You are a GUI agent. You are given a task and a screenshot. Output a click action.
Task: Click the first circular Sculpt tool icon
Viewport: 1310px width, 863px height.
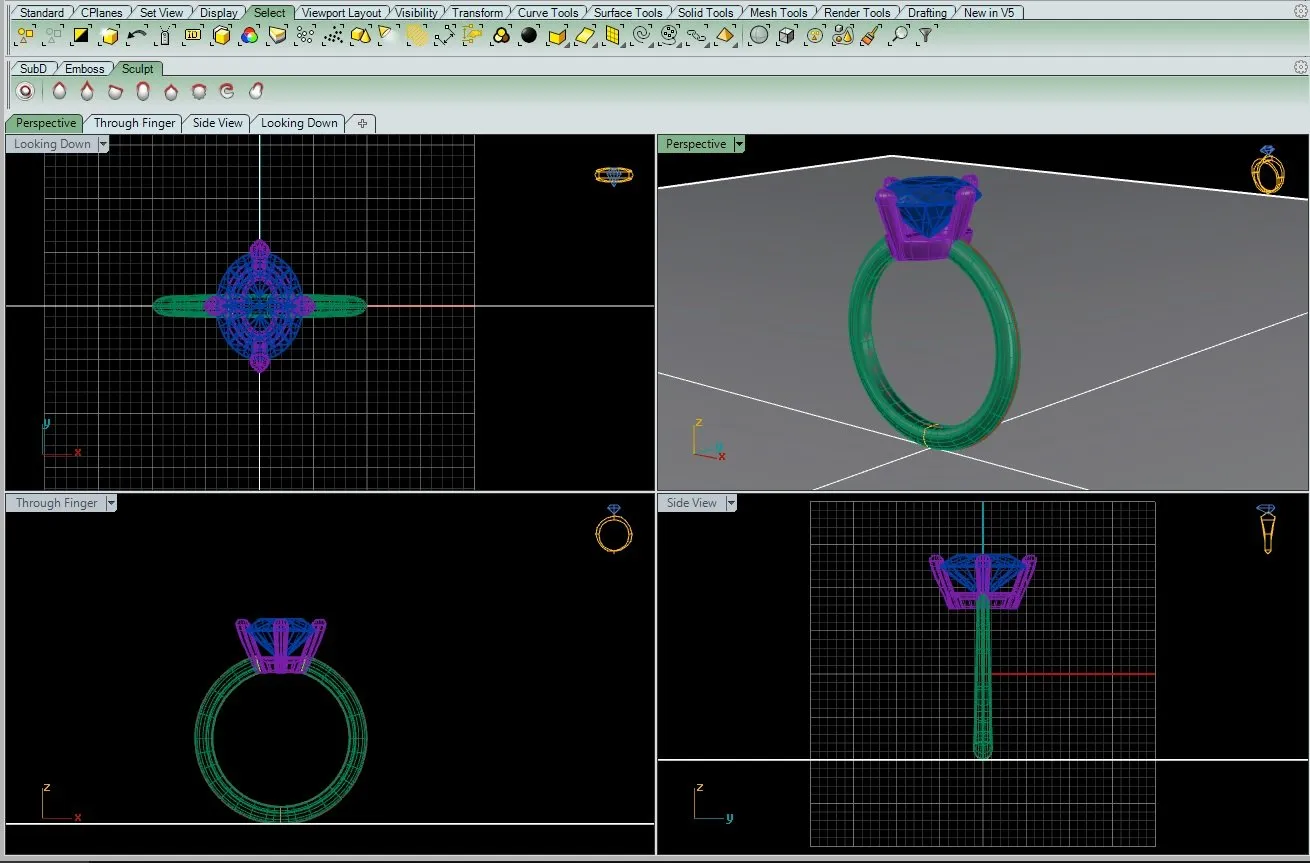point(25,91)
